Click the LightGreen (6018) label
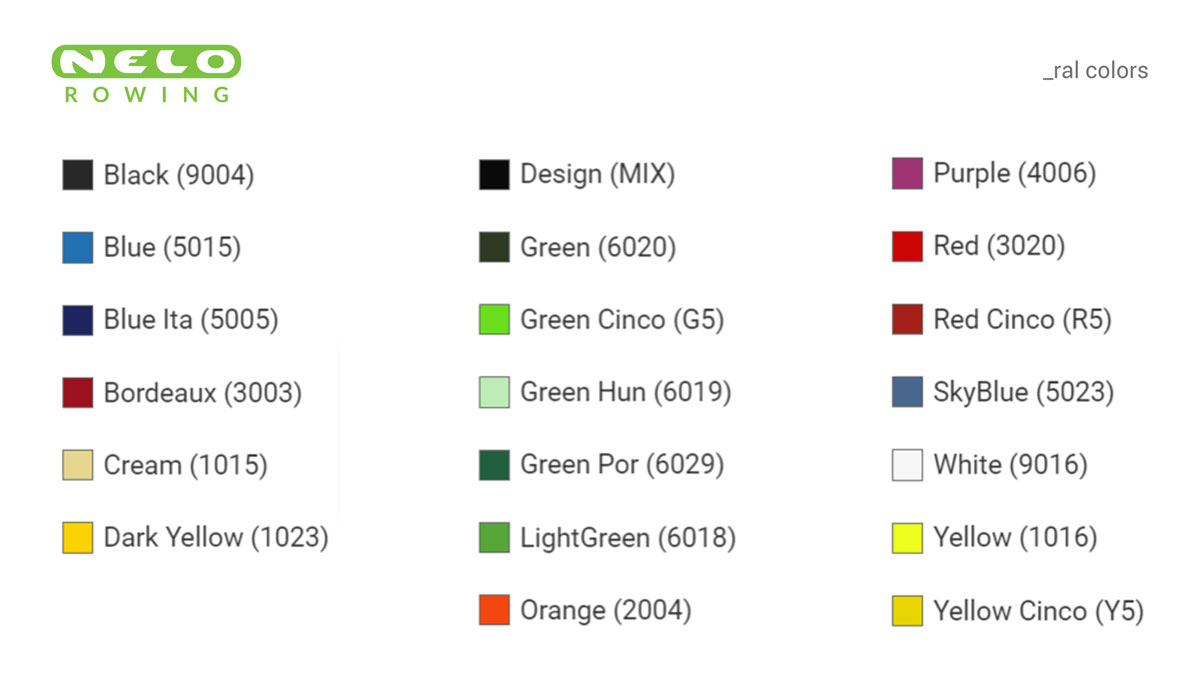 [628, 538]
